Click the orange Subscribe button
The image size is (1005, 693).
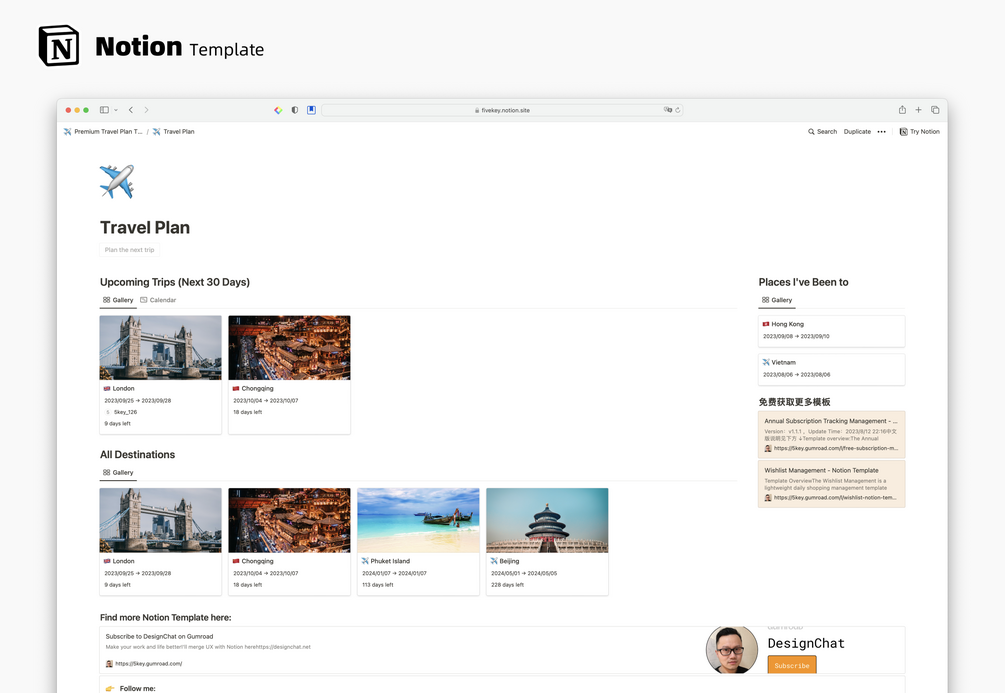point(792,665)
